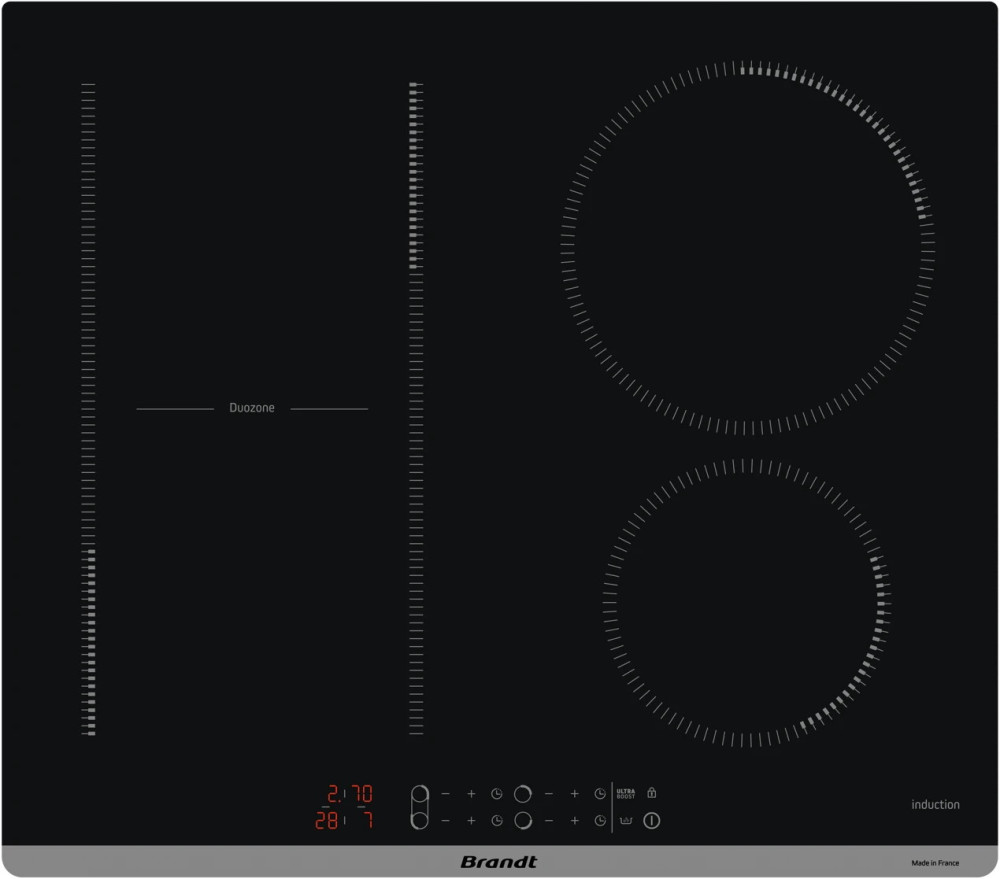Select the bottom-row round zone selector icon
The image size is (1000, 879).
(522, 821)
